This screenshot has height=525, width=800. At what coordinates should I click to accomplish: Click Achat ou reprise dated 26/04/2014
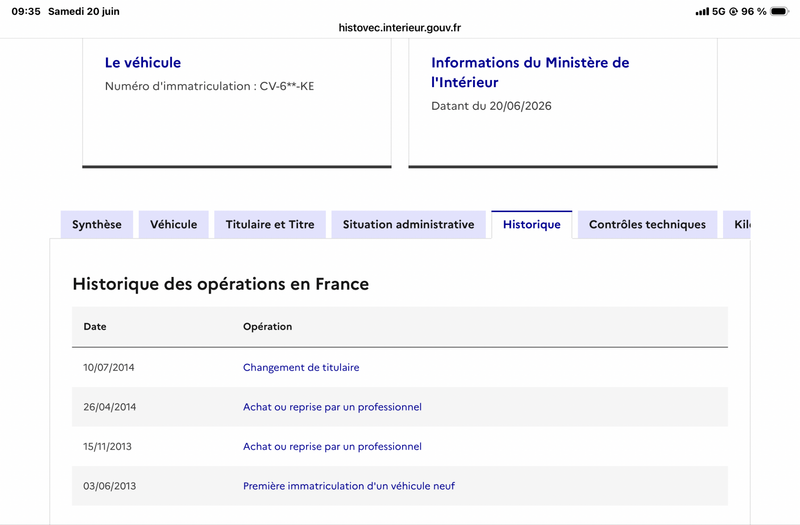332,407
